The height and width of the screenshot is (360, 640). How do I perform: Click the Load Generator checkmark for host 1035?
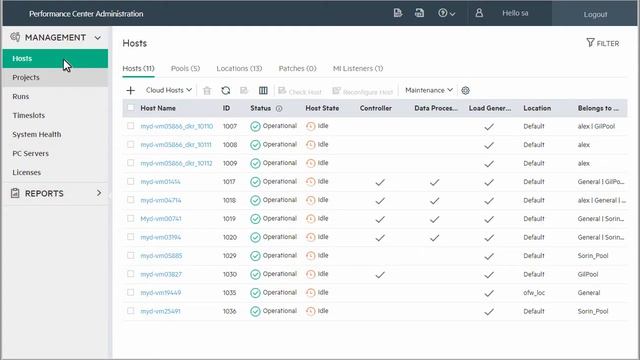(489, 293)
